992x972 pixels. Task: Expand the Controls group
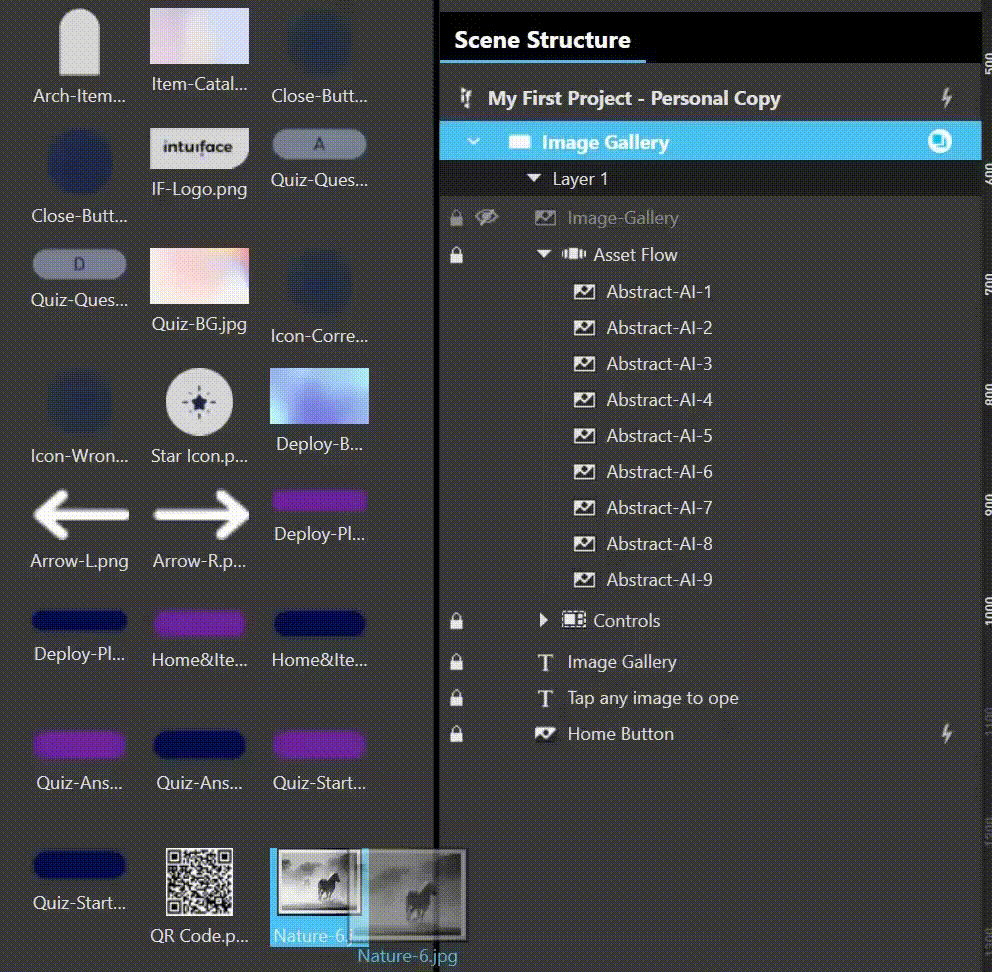coord(543,620)
